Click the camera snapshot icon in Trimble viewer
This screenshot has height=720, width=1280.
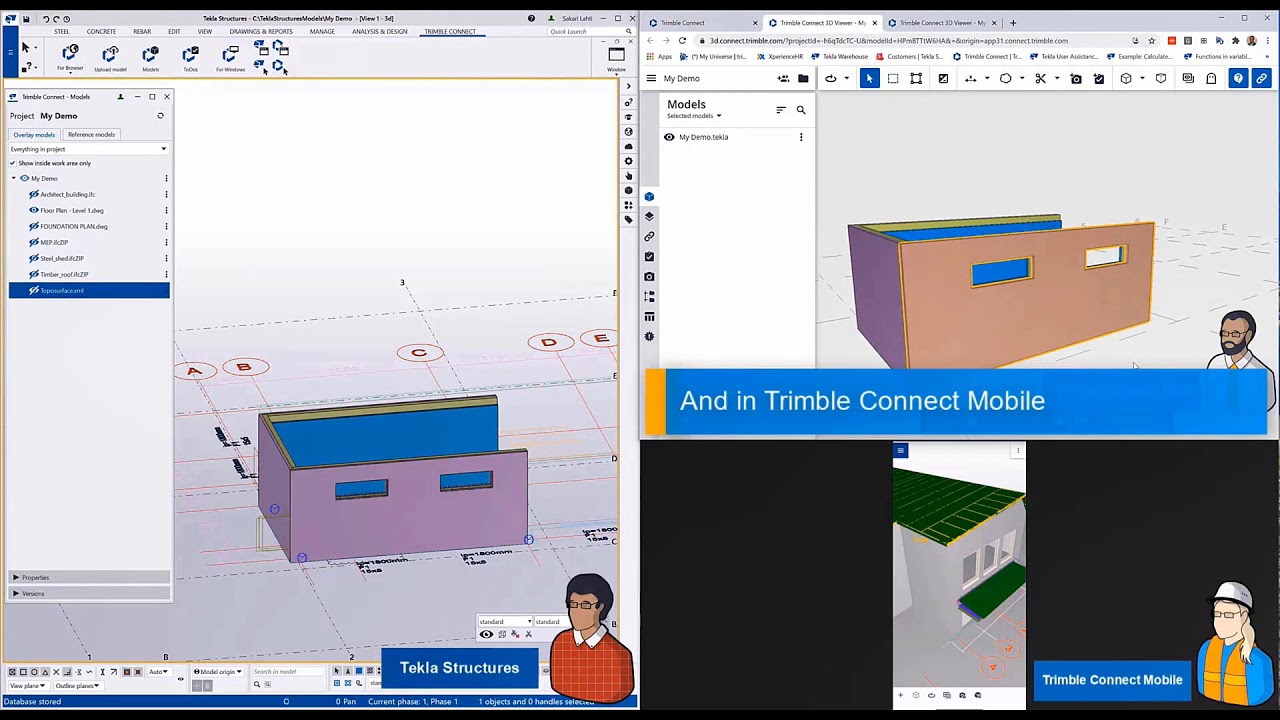1076,78
